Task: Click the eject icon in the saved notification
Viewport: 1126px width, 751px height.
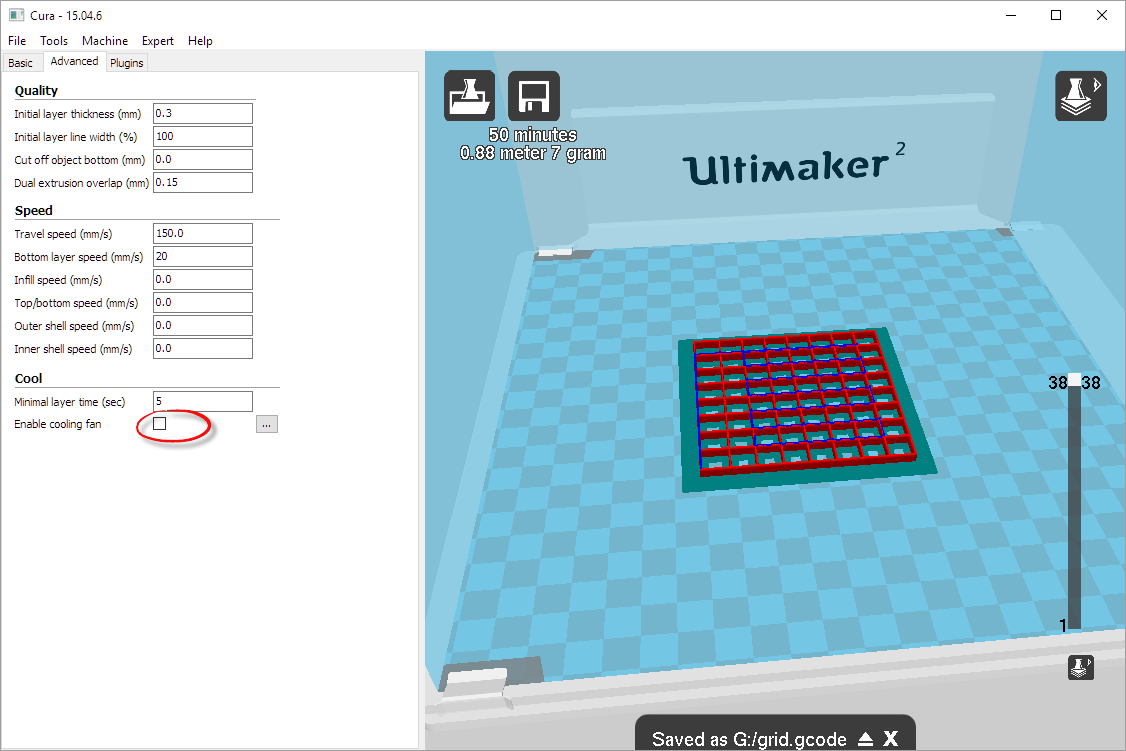Action: tap(865, 740)
